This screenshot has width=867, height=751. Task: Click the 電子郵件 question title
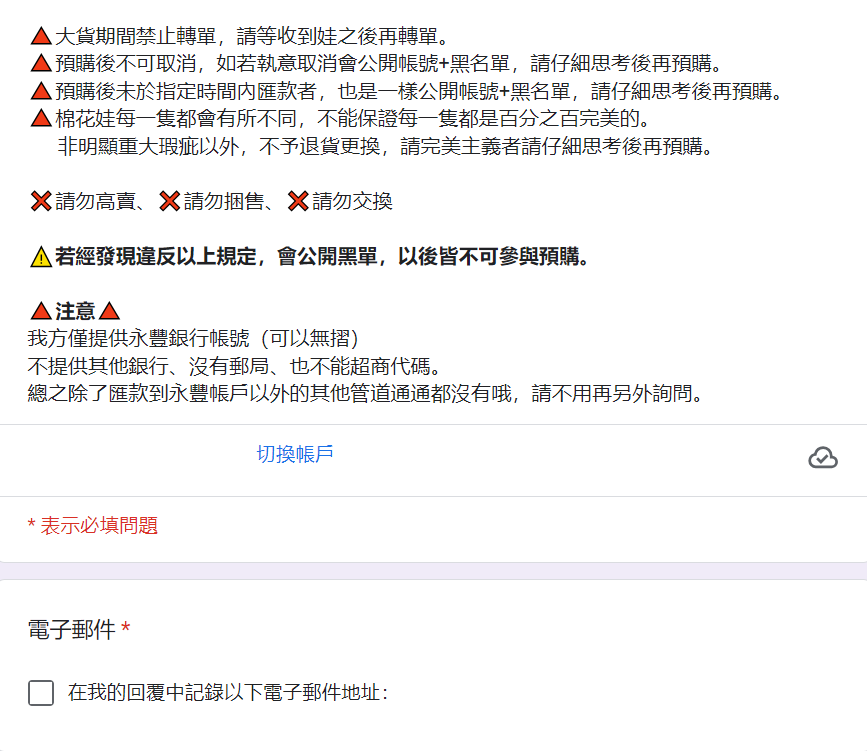tap(72, 629)
